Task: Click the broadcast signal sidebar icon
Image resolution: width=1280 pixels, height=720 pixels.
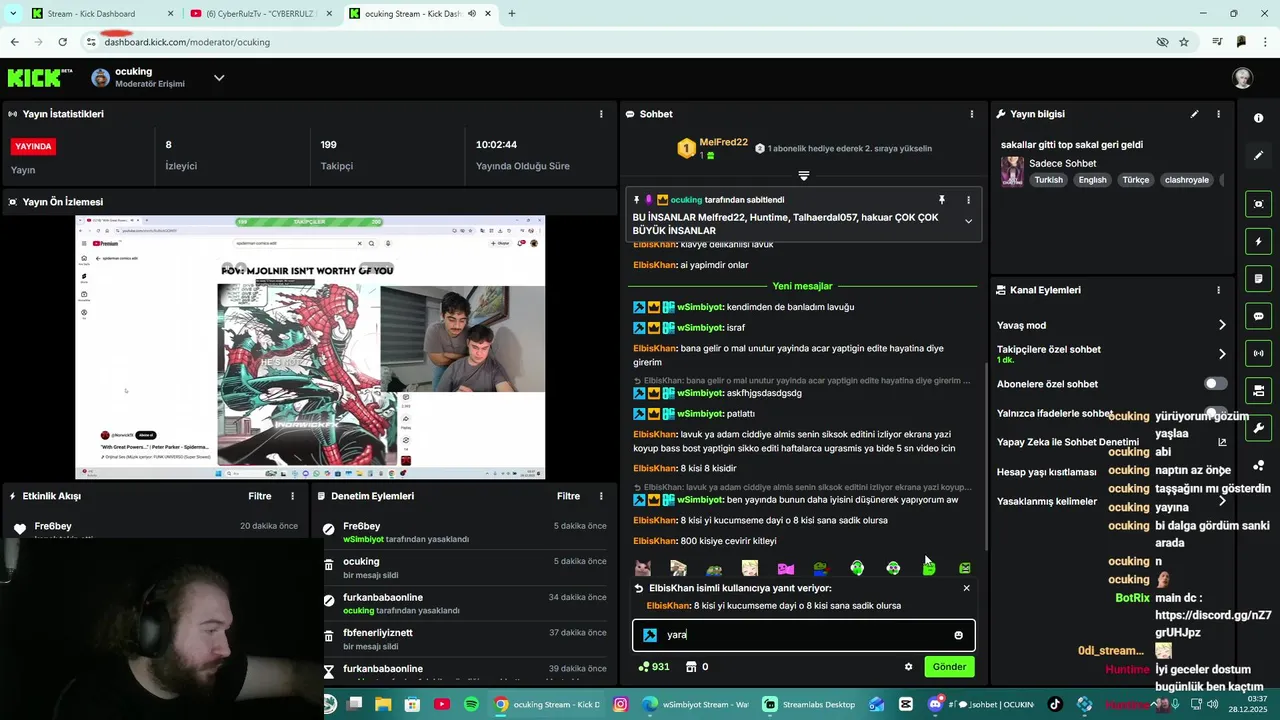Action: [x=1258, y=353]
